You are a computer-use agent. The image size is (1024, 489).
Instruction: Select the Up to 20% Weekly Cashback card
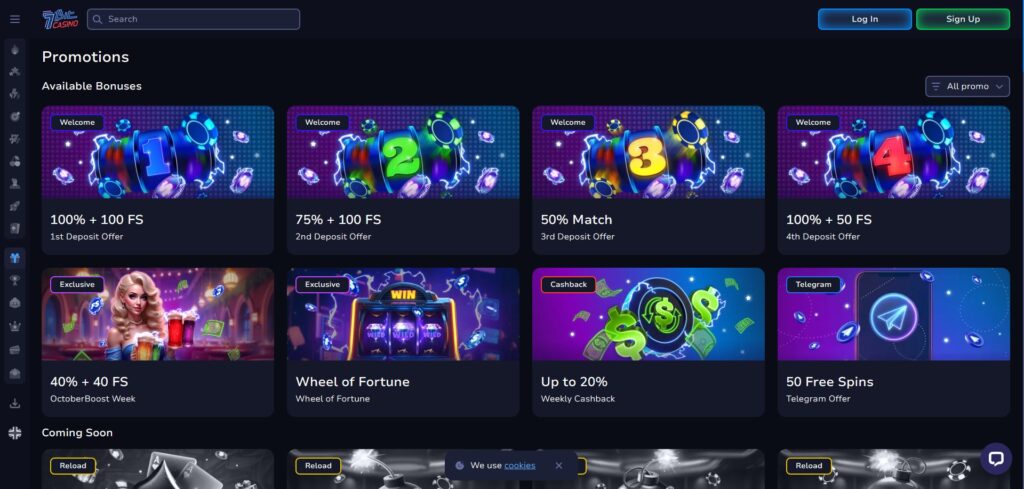click(x=648, y=341)
